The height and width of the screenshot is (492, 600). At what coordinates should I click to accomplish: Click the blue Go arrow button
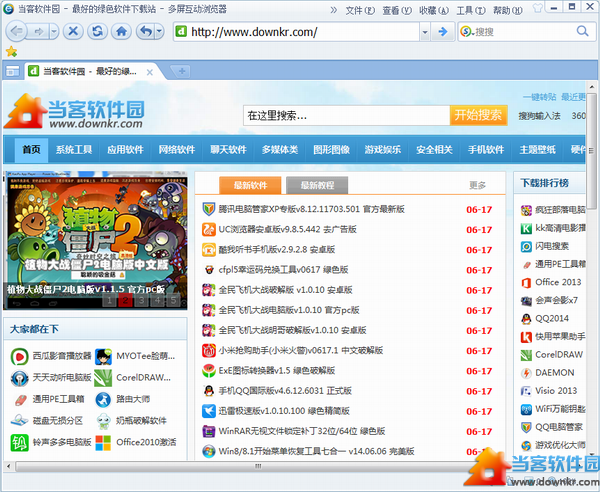click(442, 32)
